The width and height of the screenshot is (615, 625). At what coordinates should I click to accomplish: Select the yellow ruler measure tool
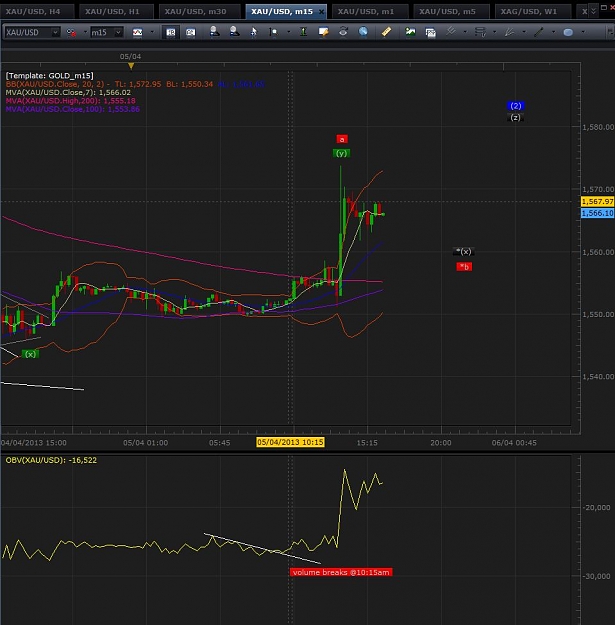tap(386, 32)
